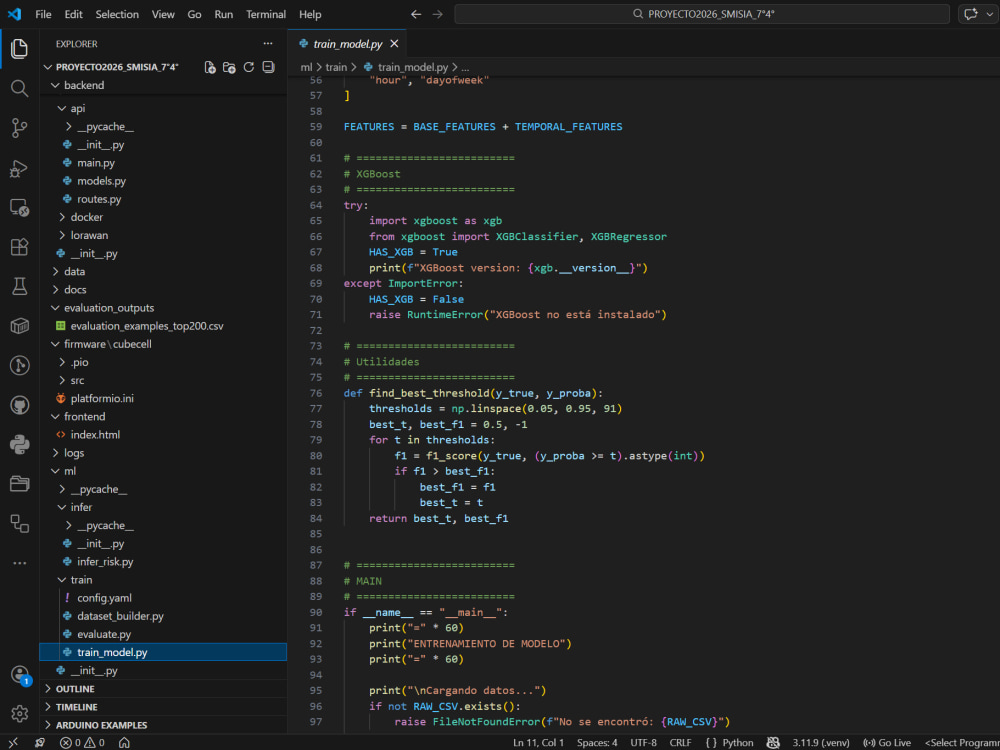This screenshot has width=1000, height=750.
Task: Open evaluate.py file
Action: click(x=163, y=634)
